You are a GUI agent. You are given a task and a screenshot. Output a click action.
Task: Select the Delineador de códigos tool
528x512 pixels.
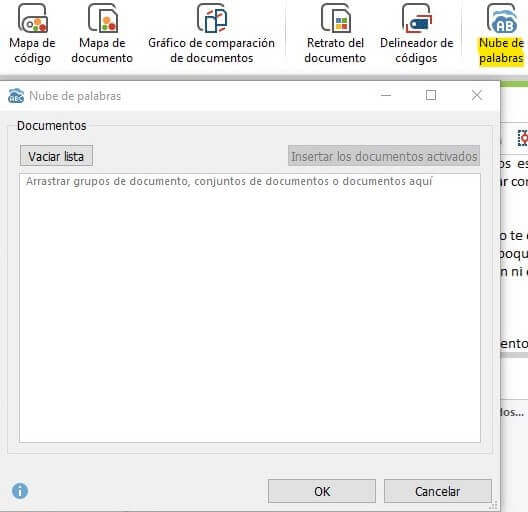[417, 34]
